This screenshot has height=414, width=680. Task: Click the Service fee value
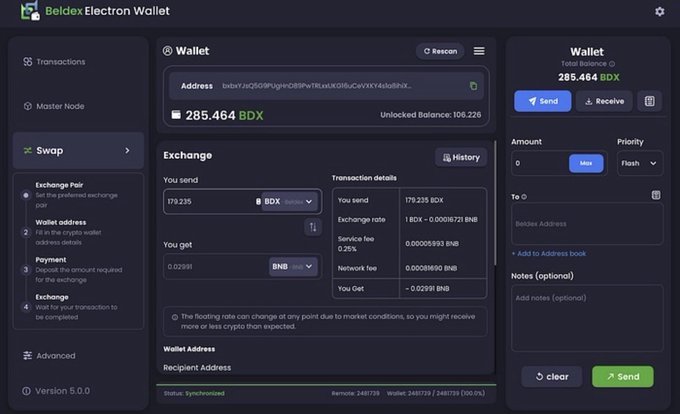(431, 244)
